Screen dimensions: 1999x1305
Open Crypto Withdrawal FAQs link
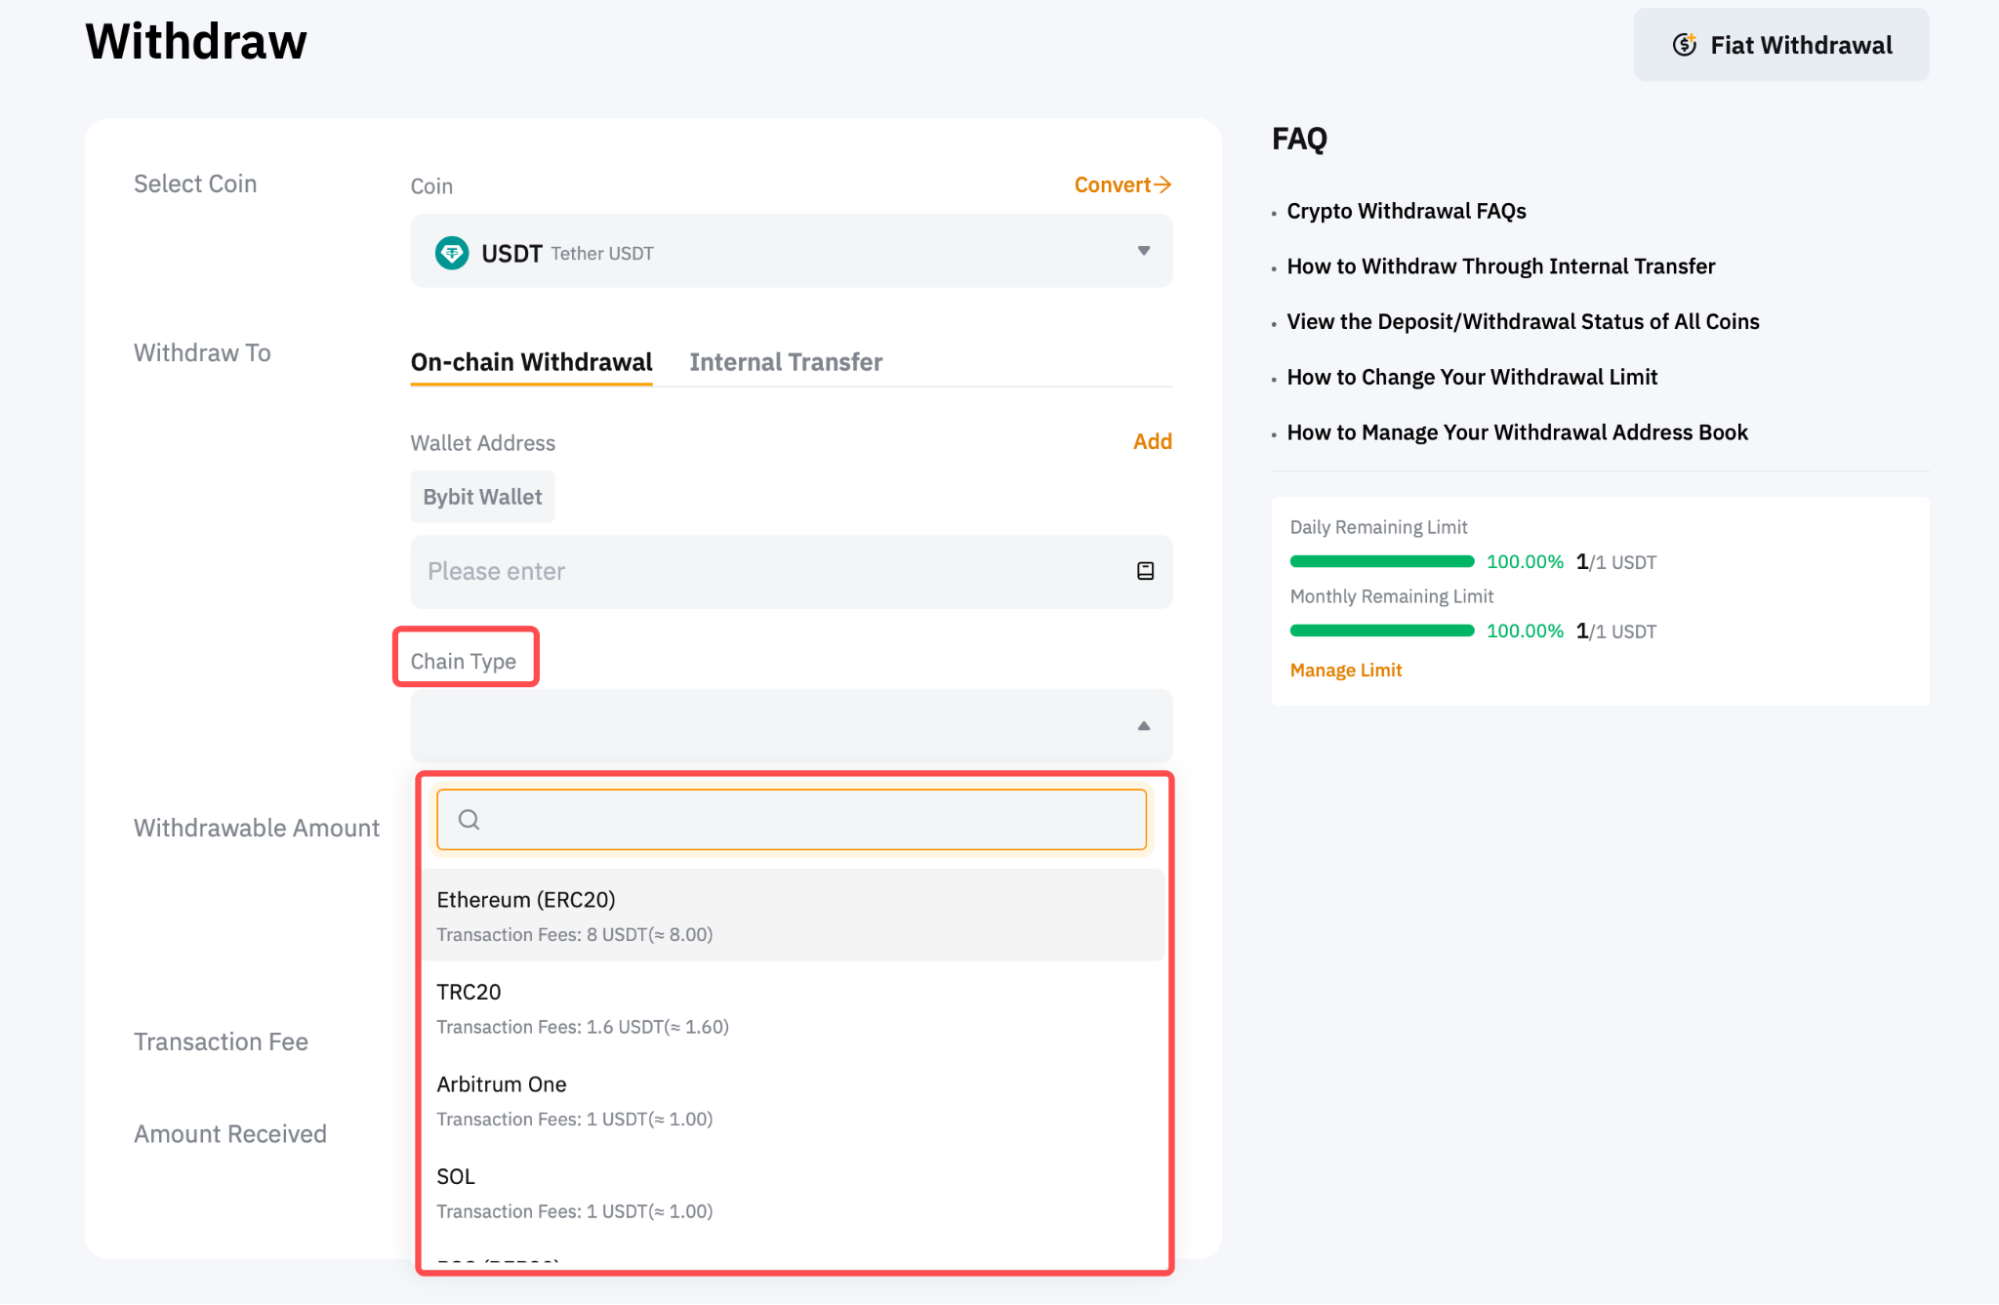[1405, 211]
